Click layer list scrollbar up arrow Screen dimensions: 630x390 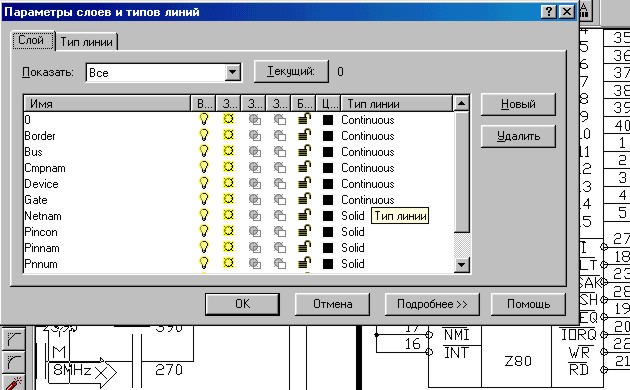(461, 104)
